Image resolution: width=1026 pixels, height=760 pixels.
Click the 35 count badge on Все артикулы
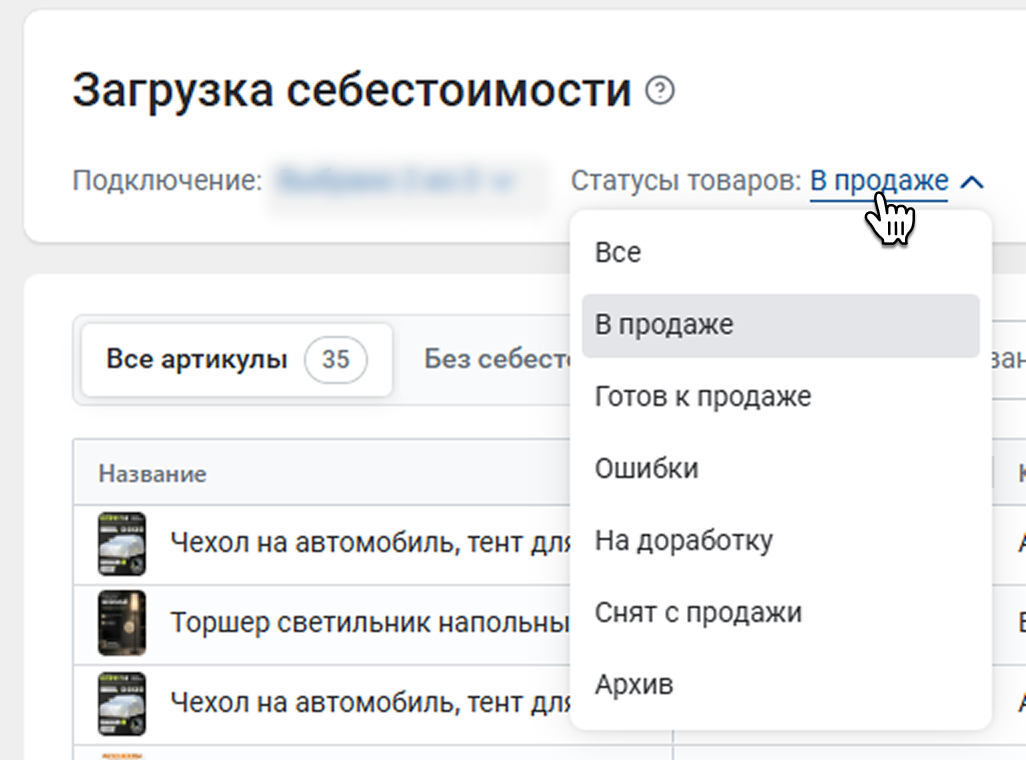[x=336, y=359]
